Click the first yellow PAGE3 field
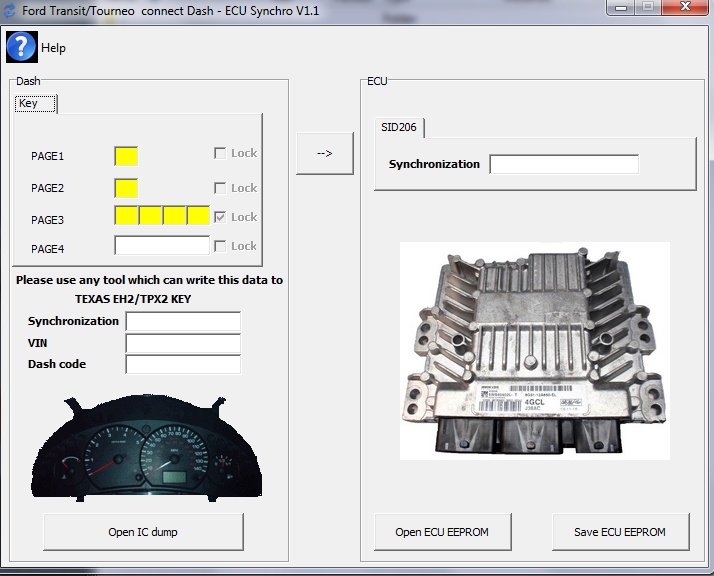This screenshot has width=714, height=576. pos(126,215)
